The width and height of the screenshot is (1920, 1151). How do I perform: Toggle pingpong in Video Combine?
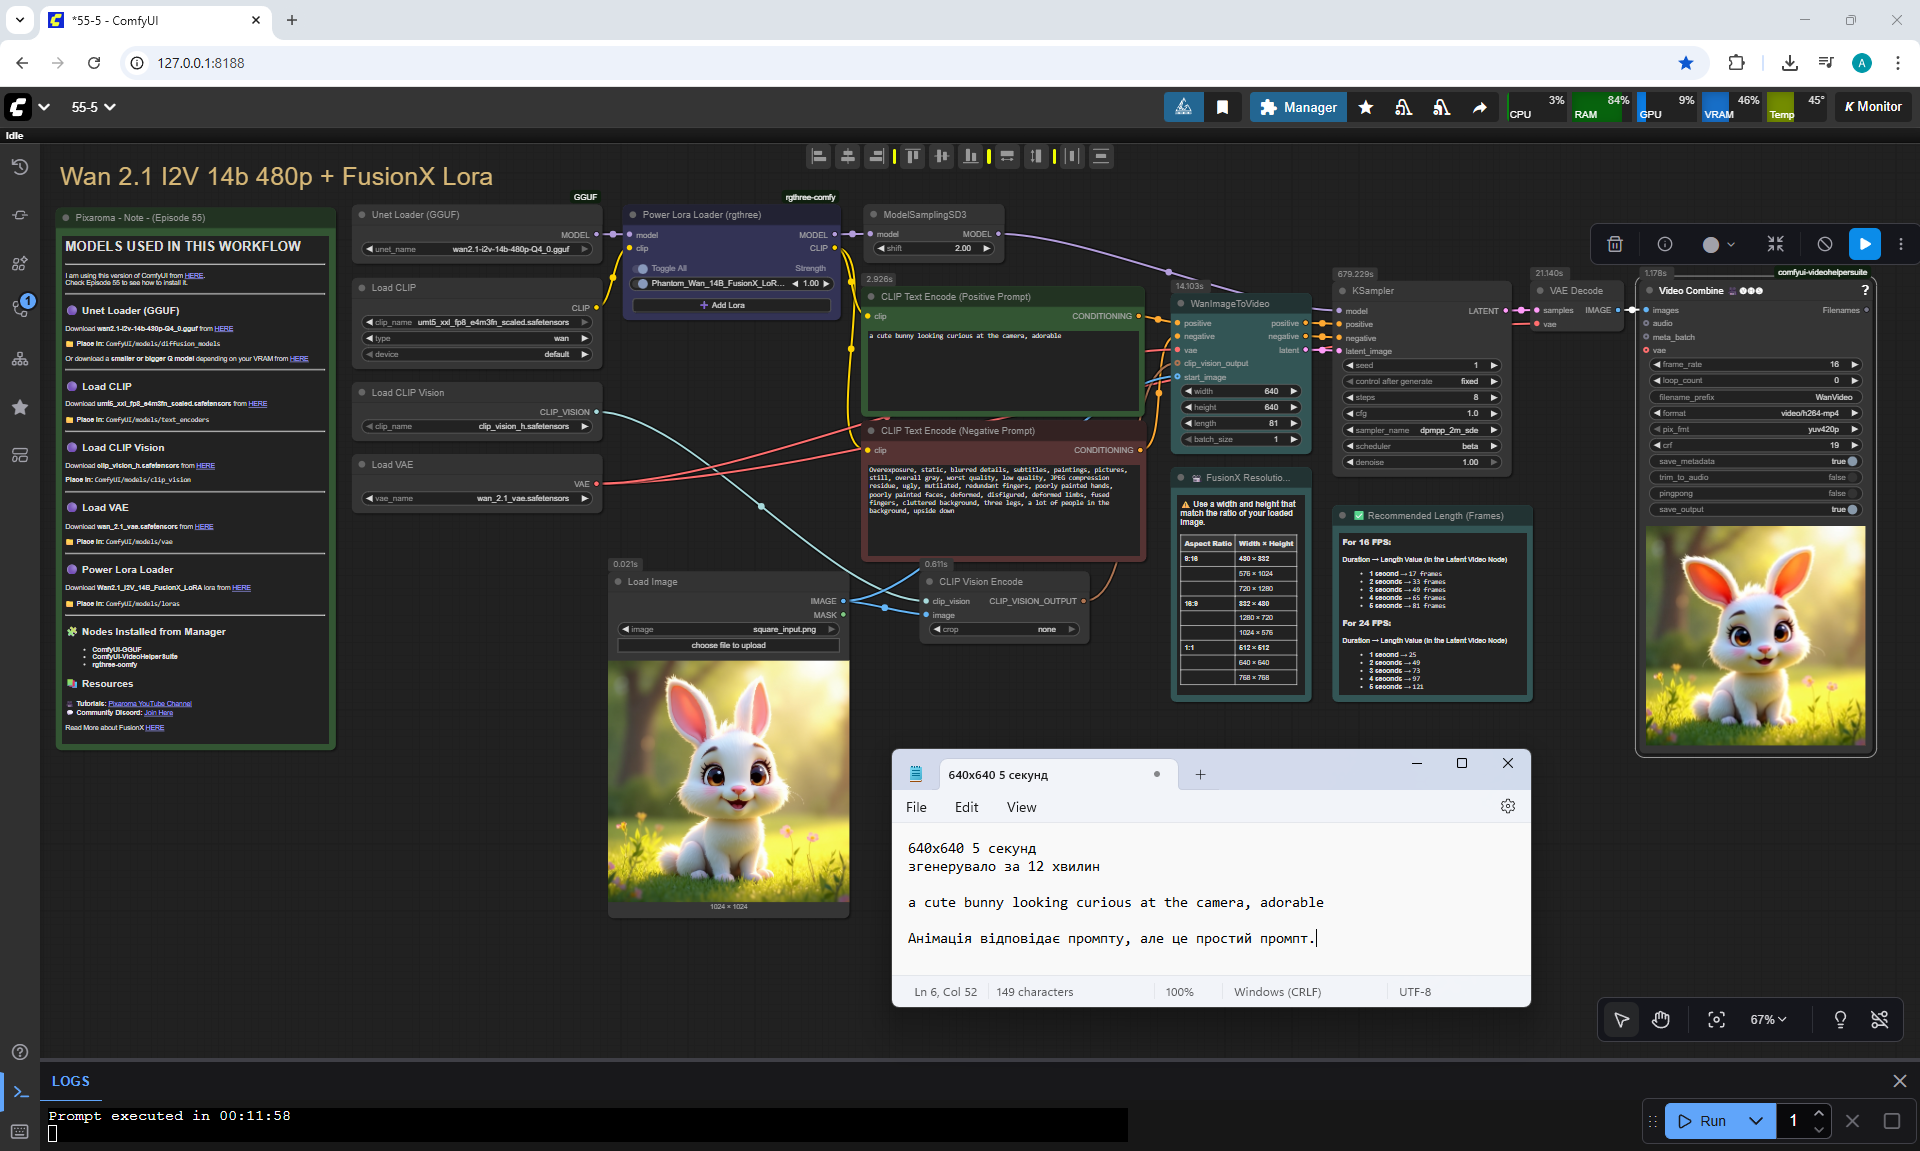[1852, 493]
